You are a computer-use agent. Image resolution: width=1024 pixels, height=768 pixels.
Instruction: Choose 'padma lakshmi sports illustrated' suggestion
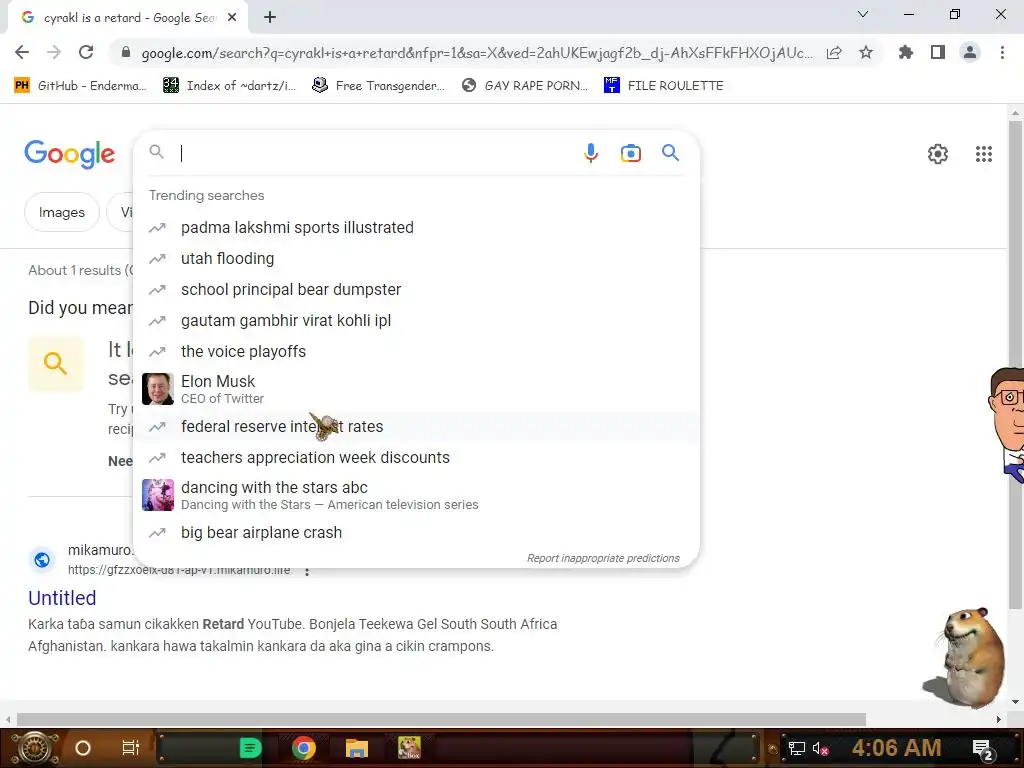point(416,227)
